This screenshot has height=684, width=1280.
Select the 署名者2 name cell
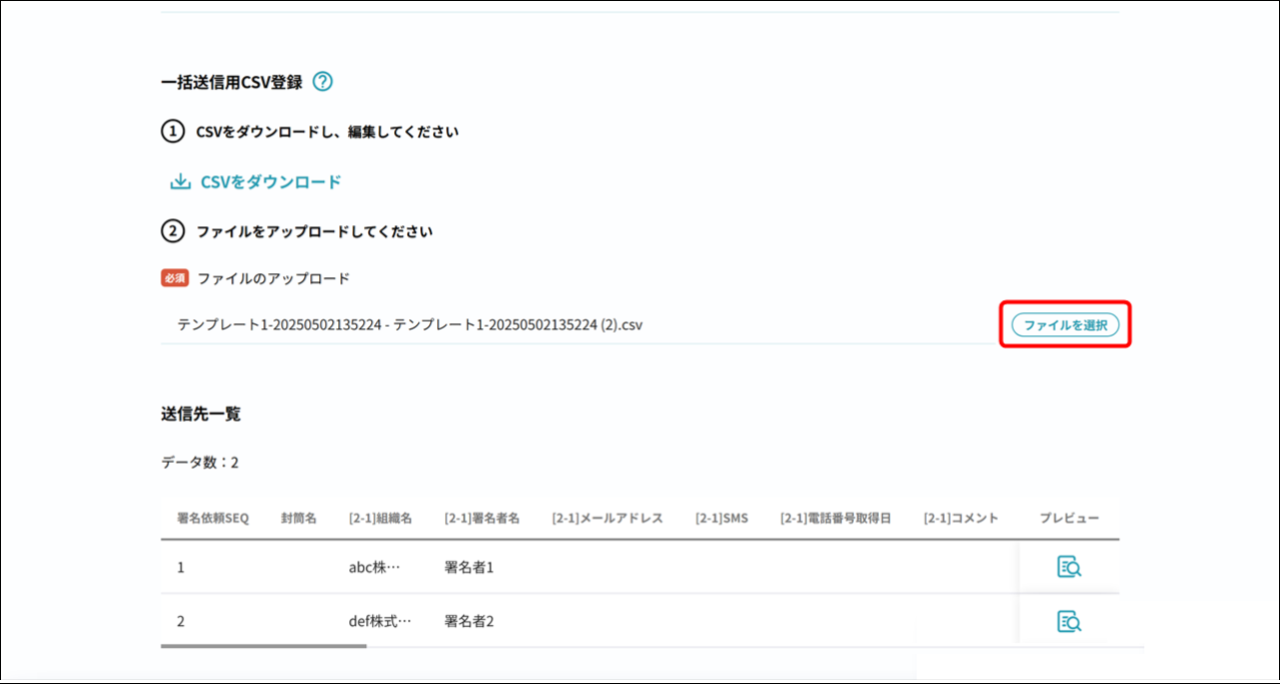(469, 622)
